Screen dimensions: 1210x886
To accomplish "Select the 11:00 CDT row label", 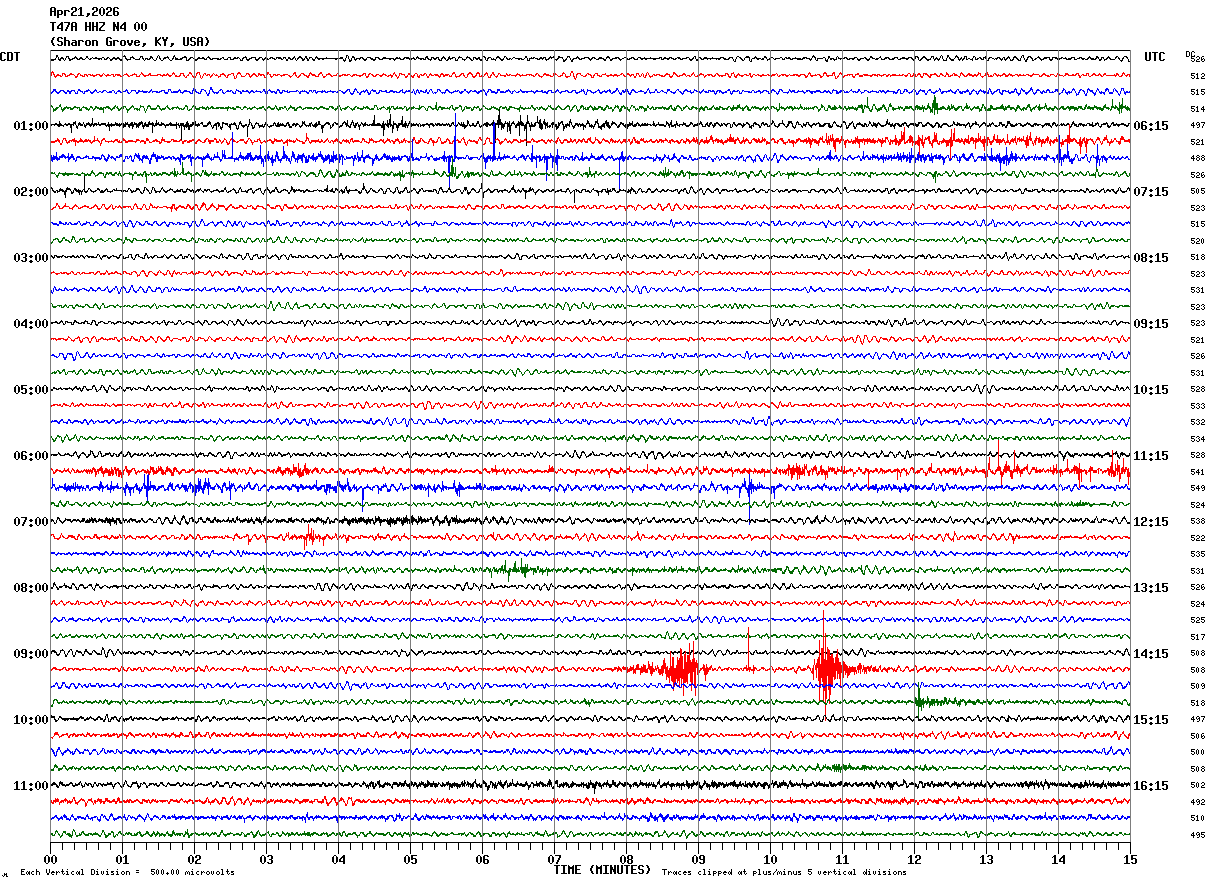I will click(31, 786).
